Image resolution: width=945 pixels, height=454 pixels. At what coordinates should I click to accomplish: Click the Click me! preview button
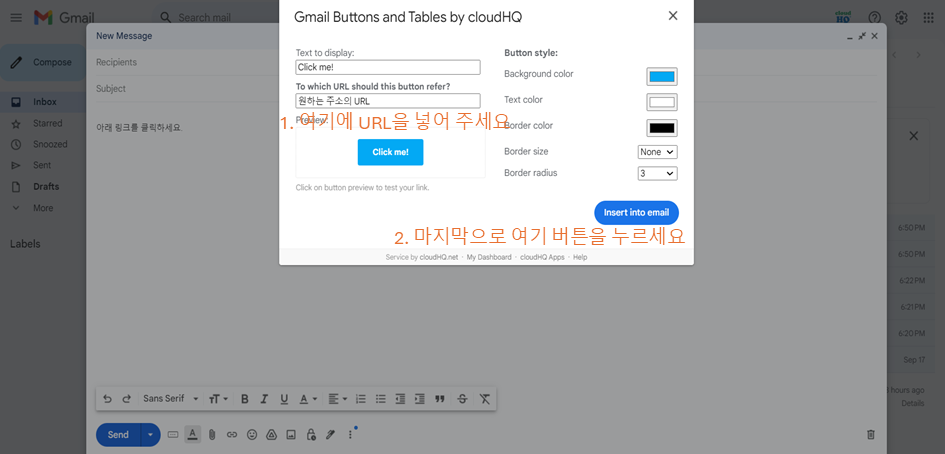(391, 152)
